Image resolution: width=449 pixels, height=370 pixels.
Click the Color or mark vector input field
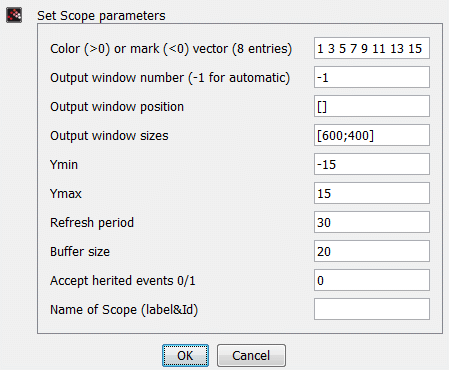click(372, 48)
